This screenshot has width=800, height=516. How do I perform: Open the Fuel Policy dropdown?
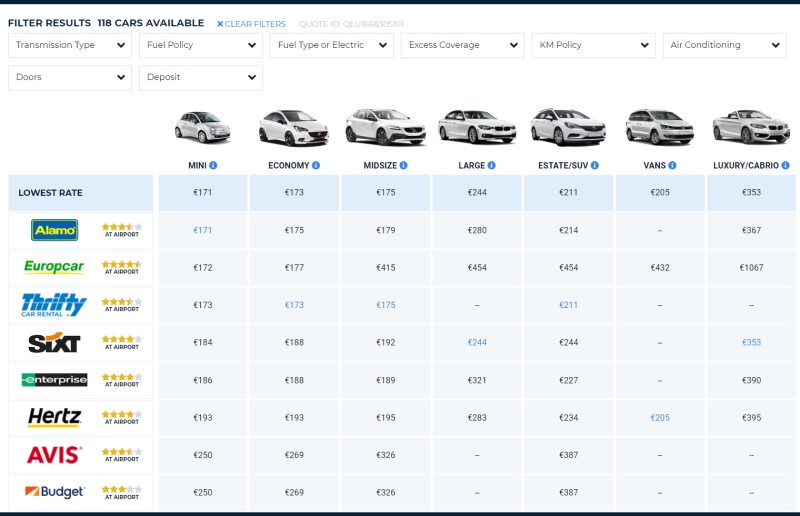point(201,45)
